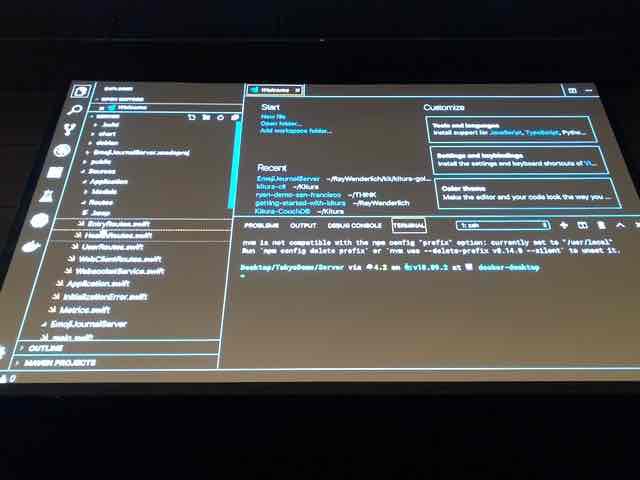
Task: Click the terminal prompt line
Action: 390,267
